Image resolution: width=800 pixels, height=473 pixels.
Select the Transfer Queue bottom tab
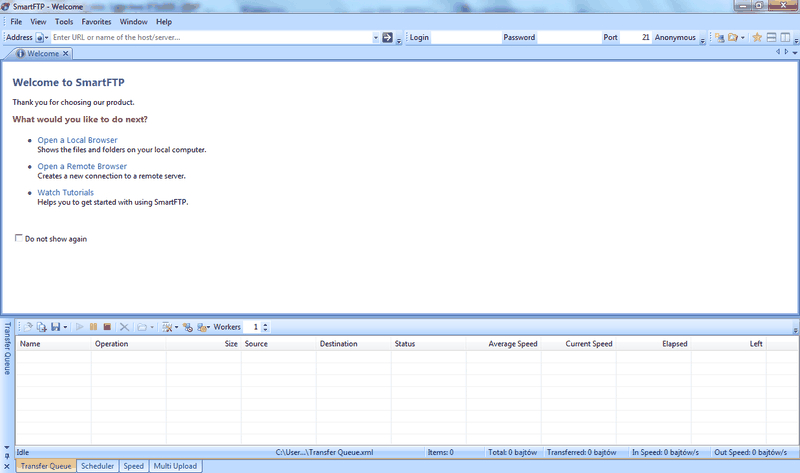46,466
